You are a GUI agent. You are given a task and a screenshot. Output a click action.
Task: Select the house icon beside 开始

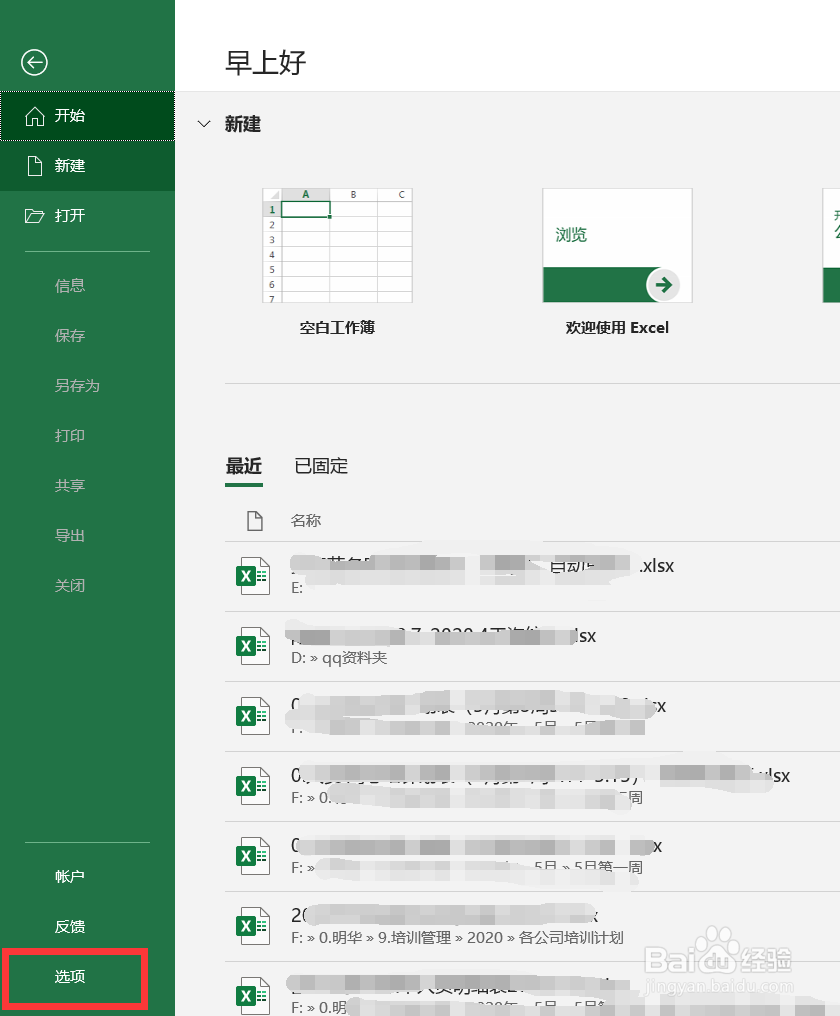[x=36, y=116]
